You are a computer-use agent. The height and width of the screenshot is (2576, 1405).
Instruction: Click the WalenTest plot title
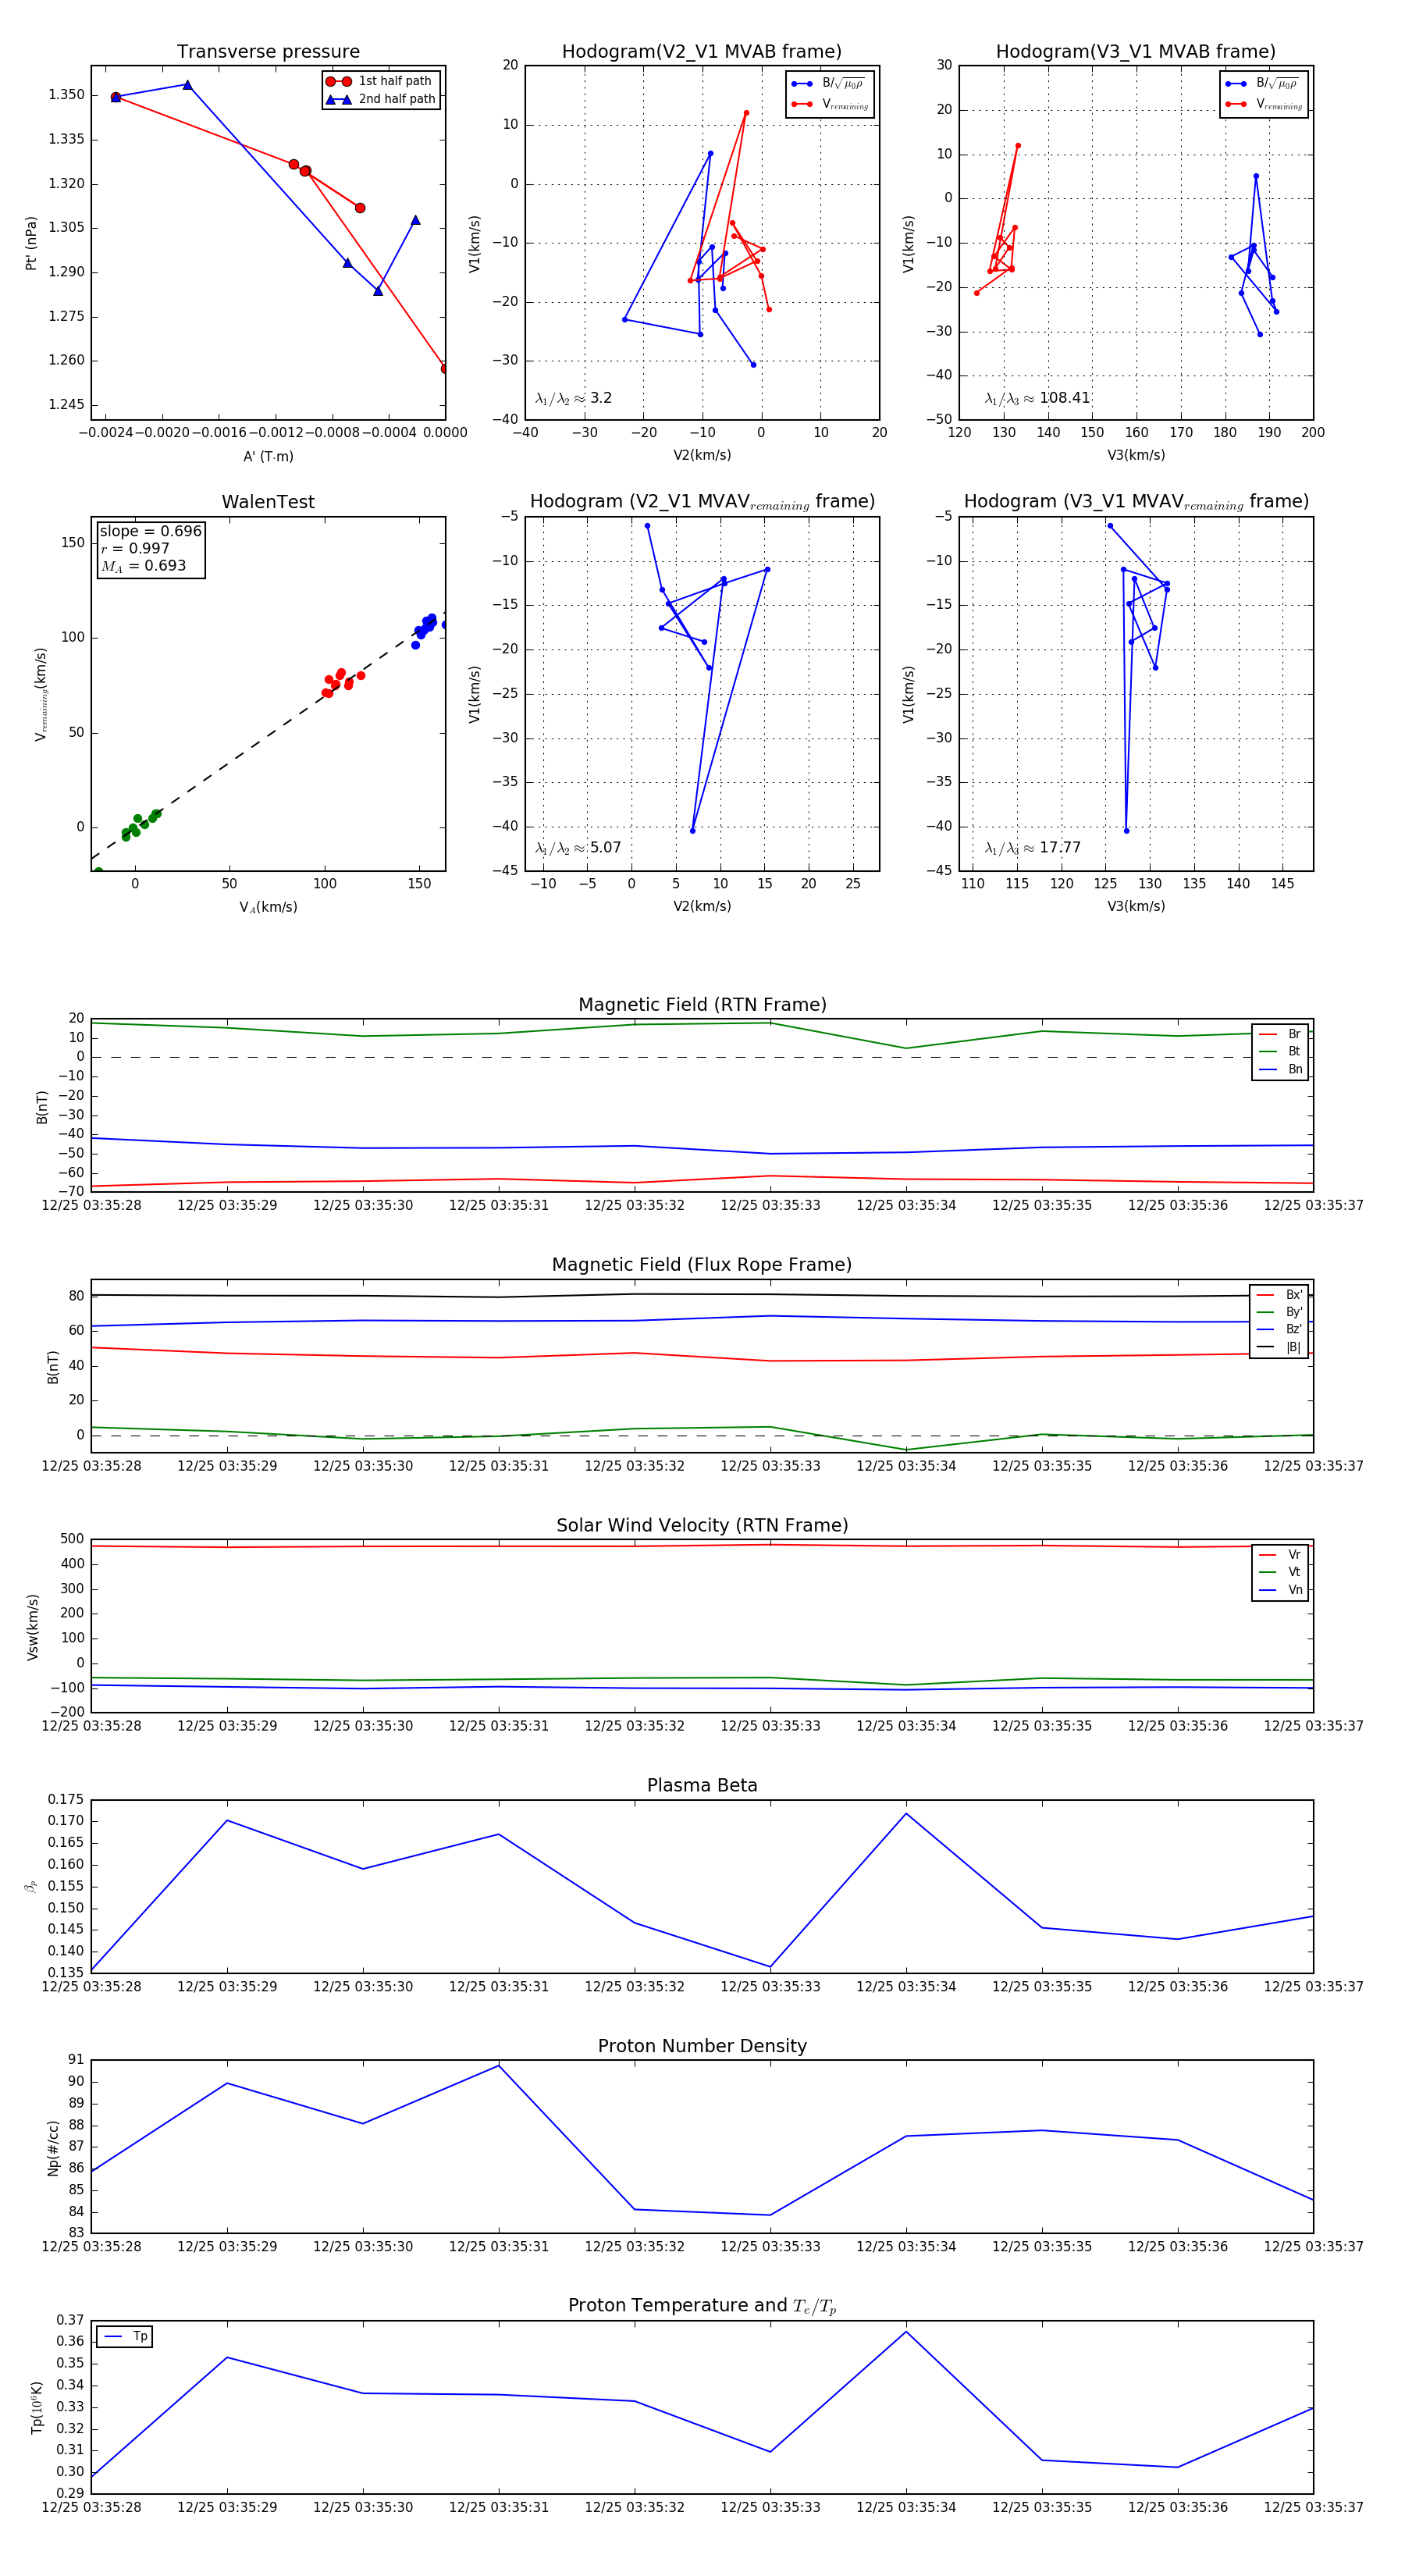click(268, 502)
